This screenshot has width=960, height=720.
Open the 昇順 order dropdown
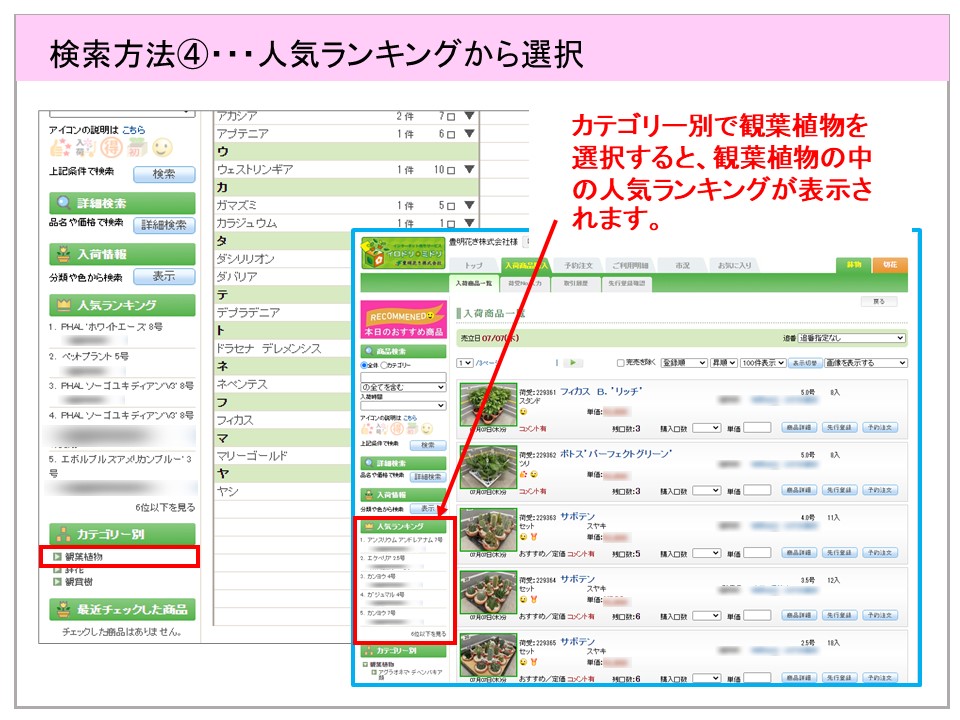click(724, 363)
